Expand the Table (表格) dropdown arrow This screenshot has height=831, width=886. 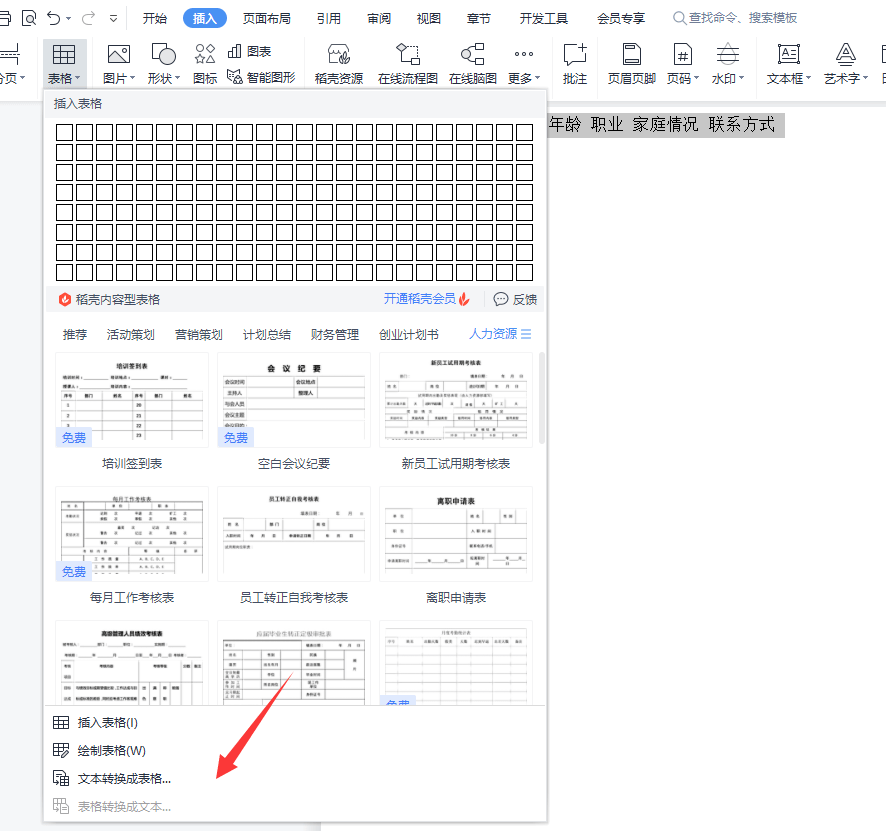click(x=77, y=78)
